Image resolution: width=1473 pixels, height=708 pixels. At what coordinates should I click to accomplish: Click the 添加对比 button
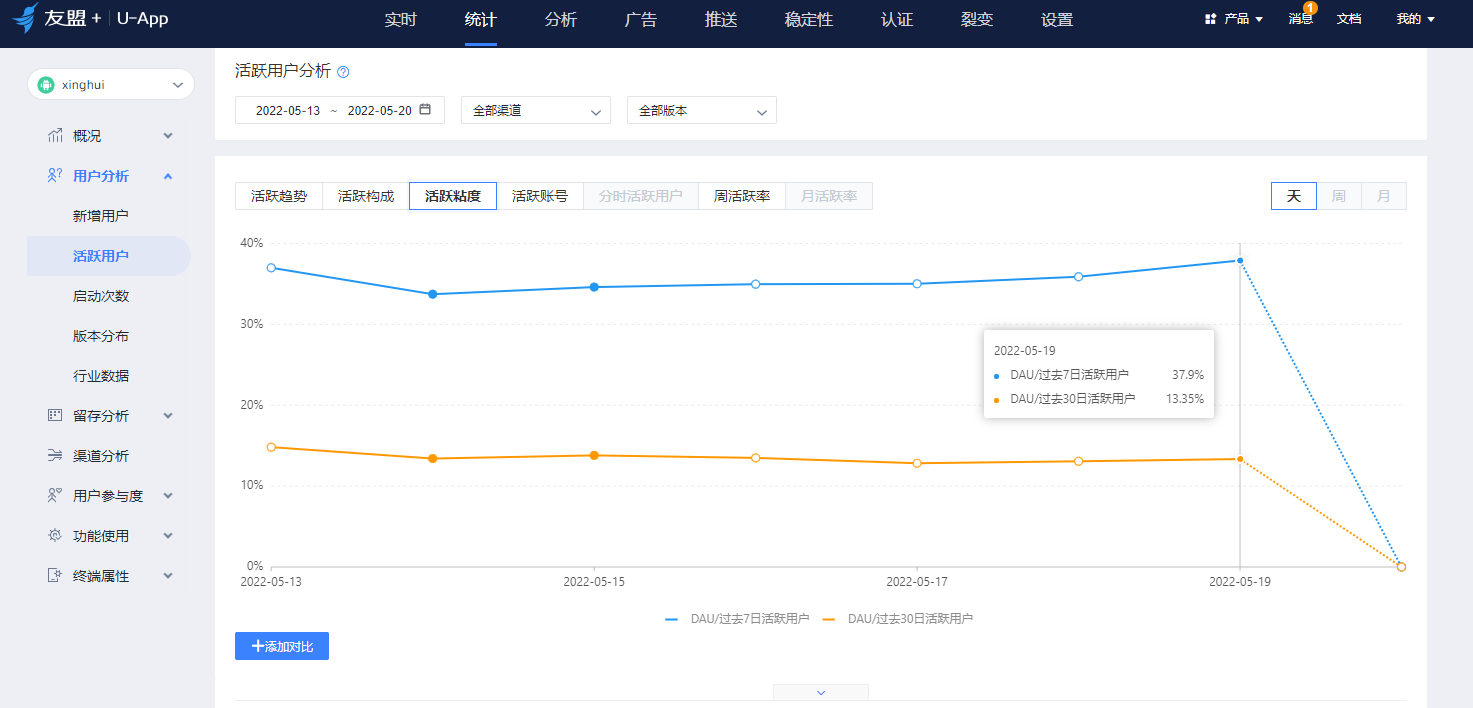(x=282, y=647)
